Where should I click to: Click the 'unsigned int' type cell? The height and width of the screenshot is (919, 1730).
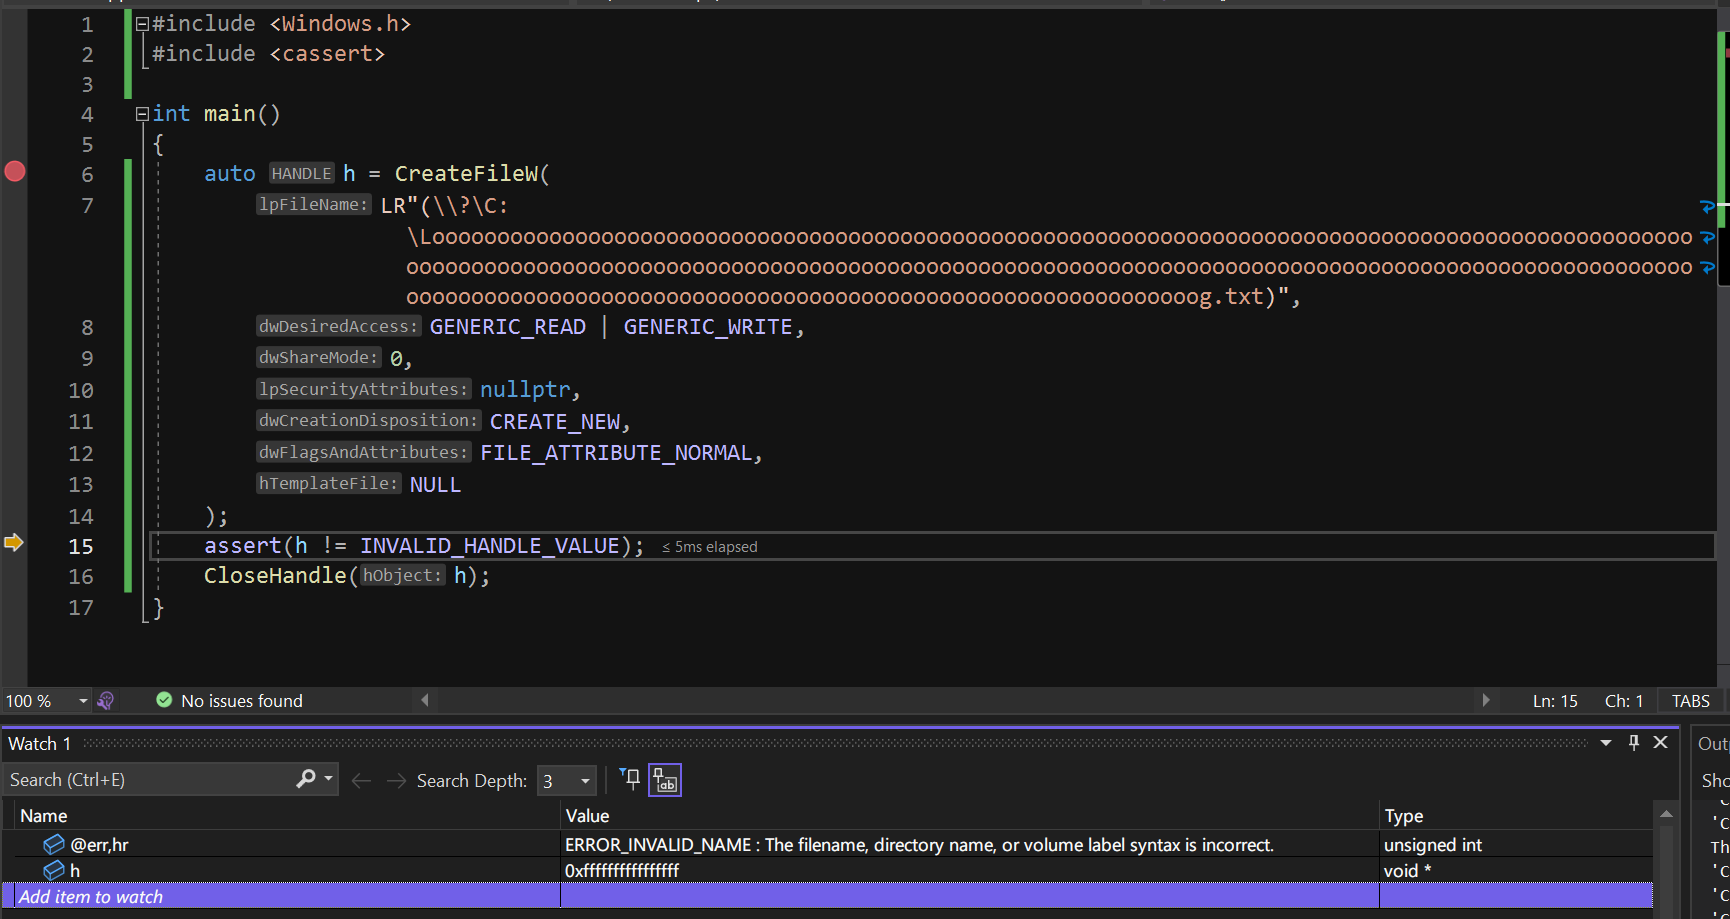click(x=1516, y=845)
